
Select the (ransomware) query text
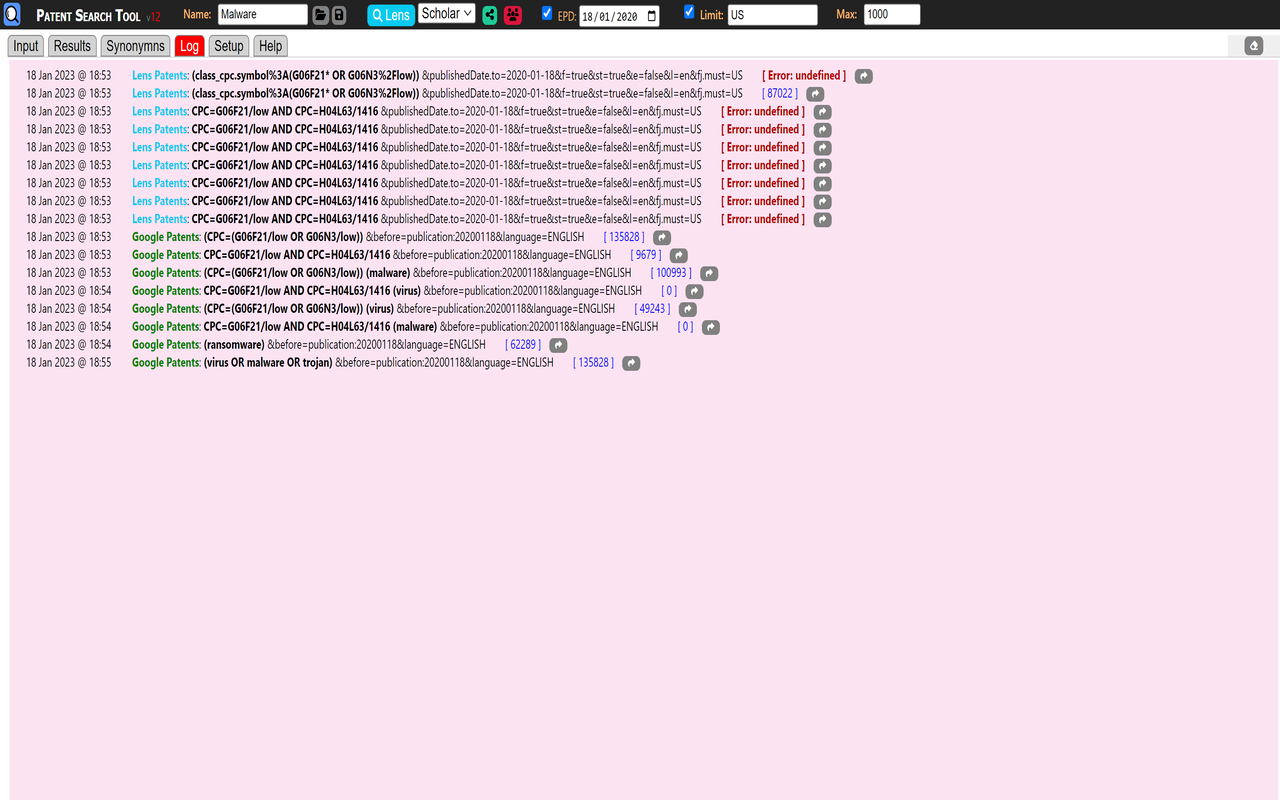[234, 345]
